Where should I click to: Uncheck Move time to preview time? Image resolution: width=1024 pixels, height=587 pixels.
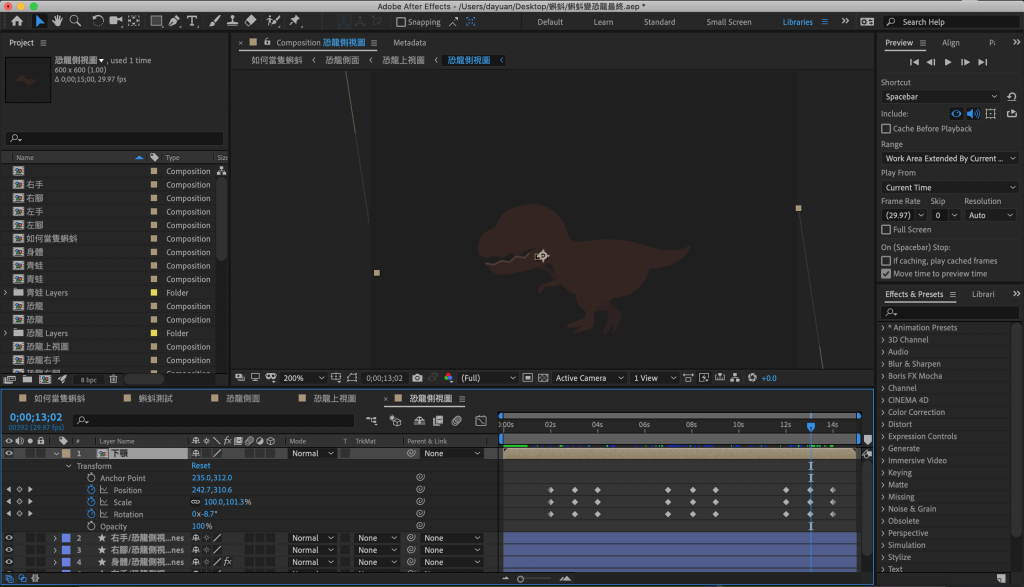886,273
